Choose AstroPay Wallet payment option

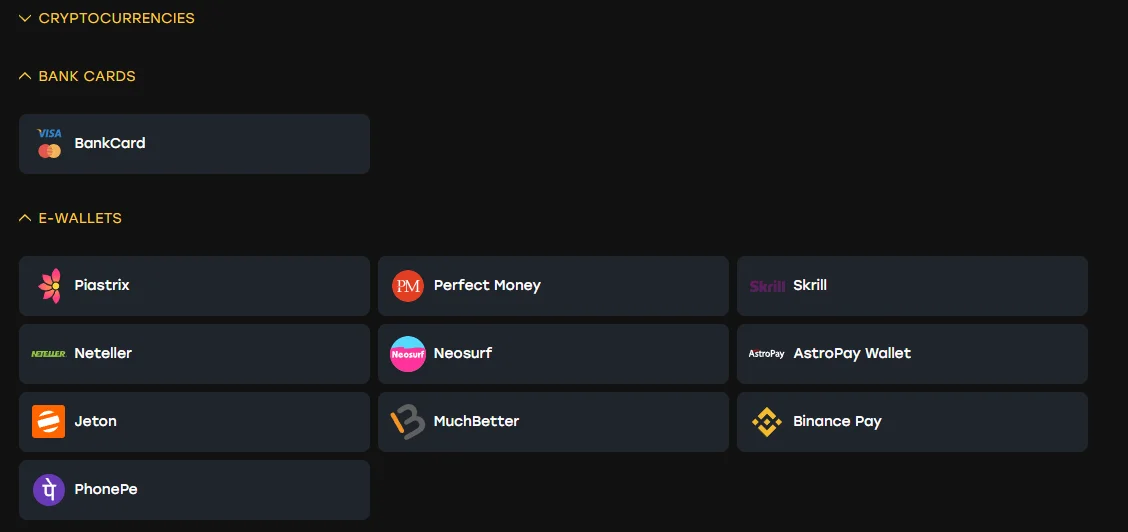pyautogui.click(x=912, y=354)
